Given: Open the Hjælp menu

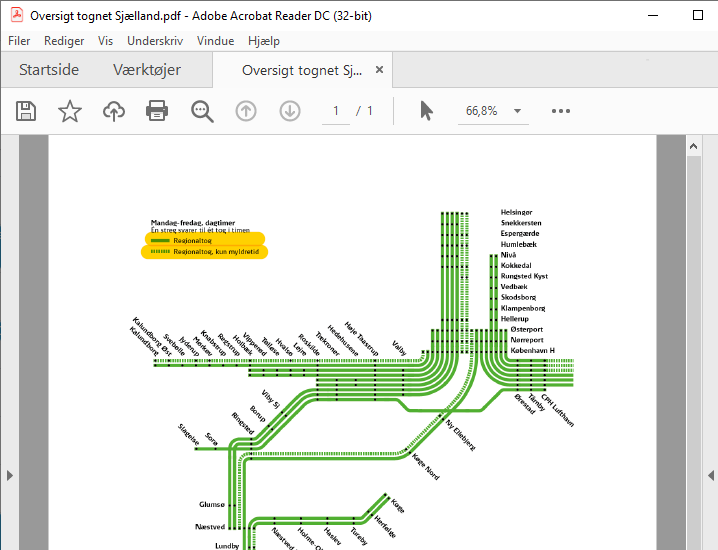Looking at the screenshot, I should click(x=264, y=41).
